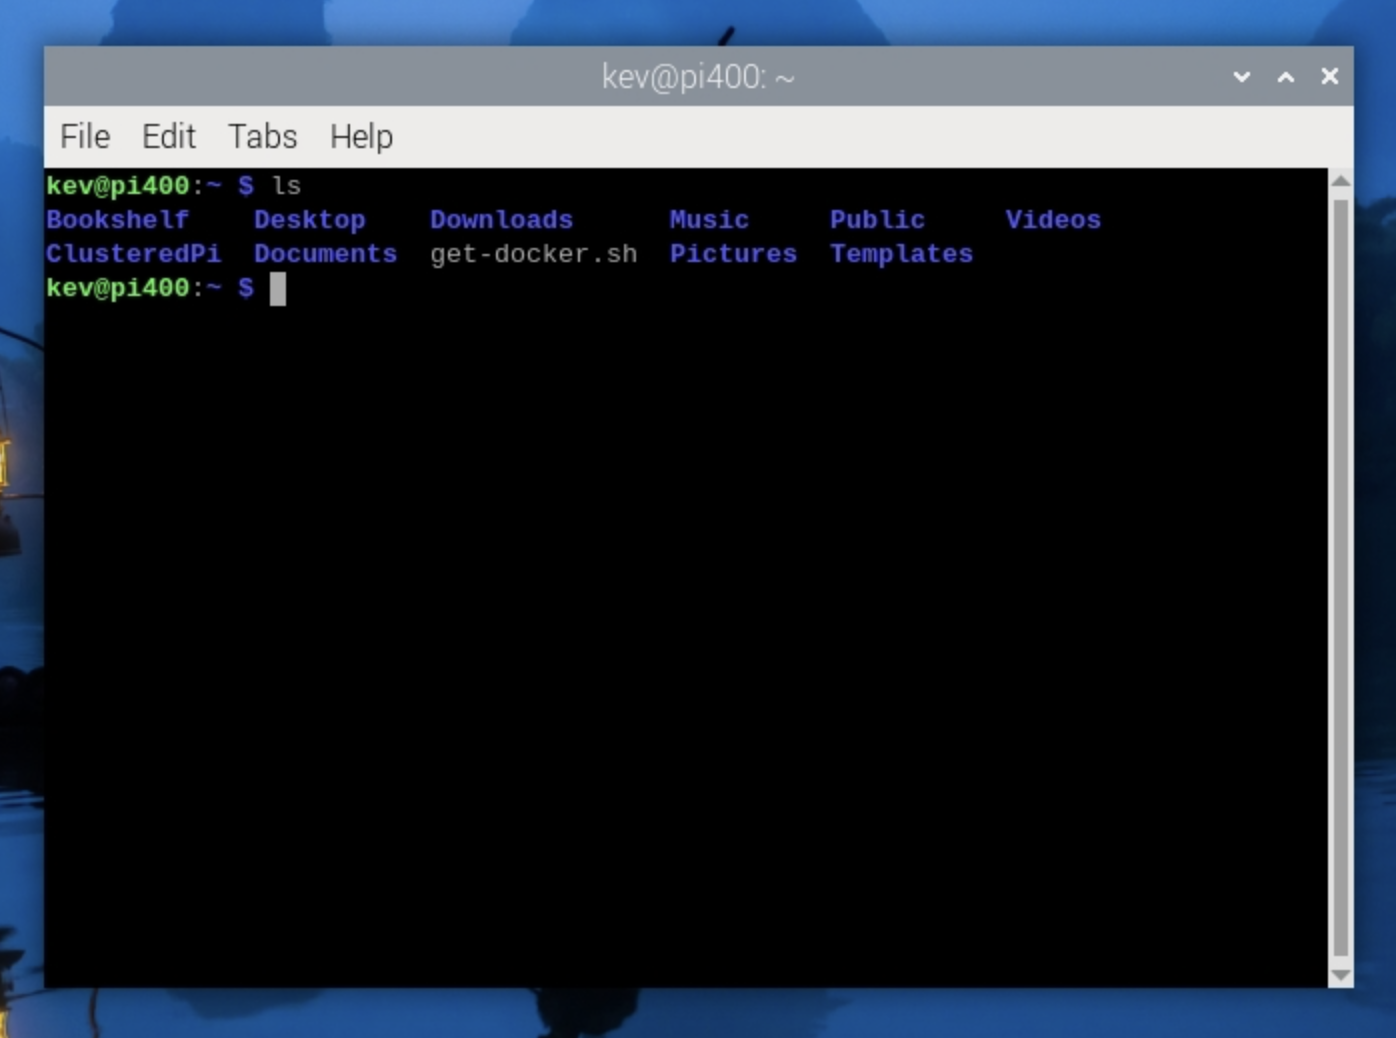
Task: Click the vertical scrollbar thumb
Action: pos(1341,578)
